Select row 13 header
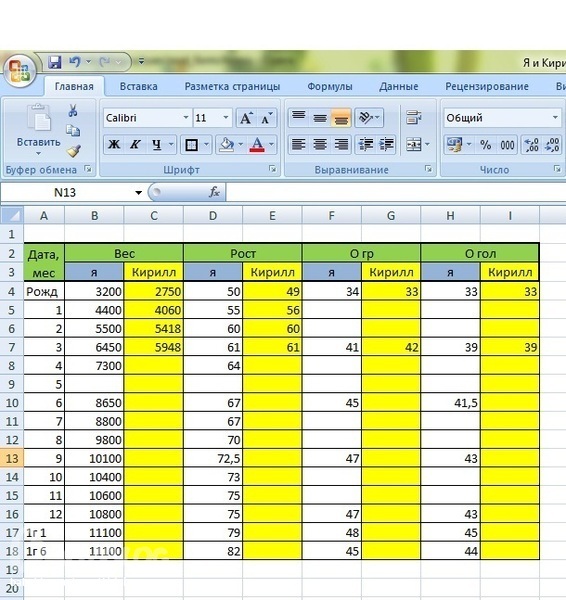The width and height of the screenshot is (566, 600). 12,458
